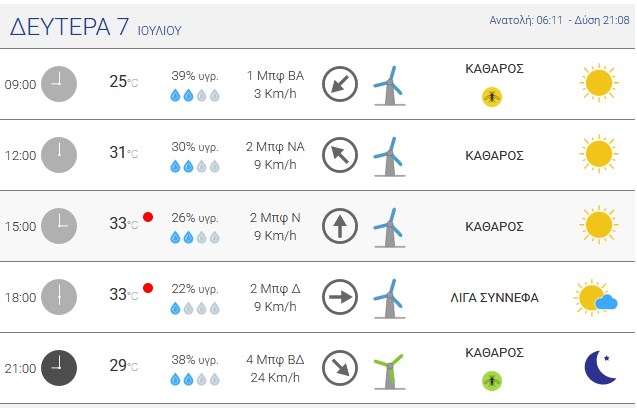Click the green wind turbine at 21:00
This screenshot has width=637, height=408.
click(x=389, y=371)
